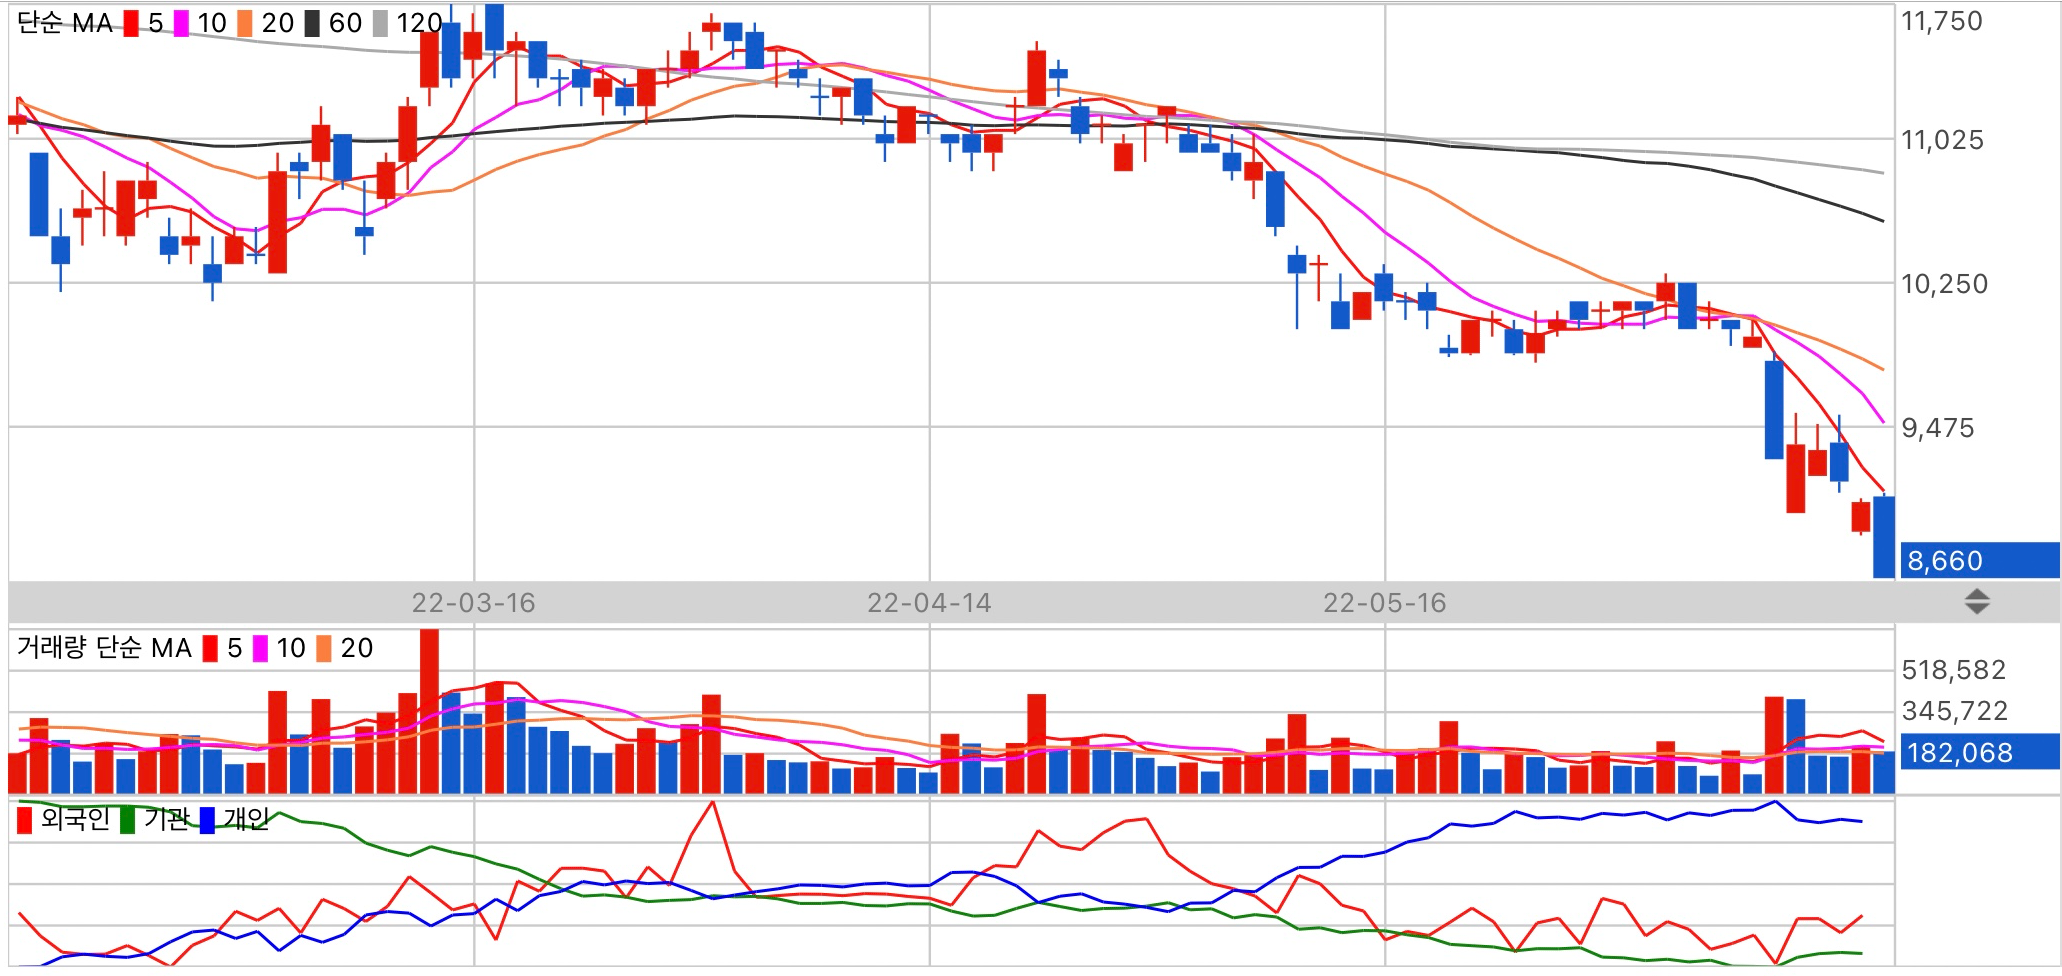The width and height of the screenshot is (2062, 976).
Task: Click the current volume tag 182,068
Action: [1979, 752]
